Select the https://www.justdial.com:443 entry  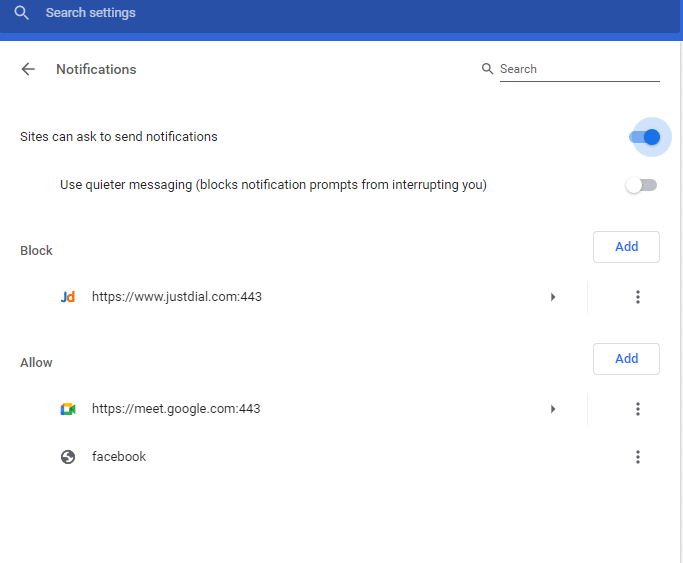pos(177,297)
